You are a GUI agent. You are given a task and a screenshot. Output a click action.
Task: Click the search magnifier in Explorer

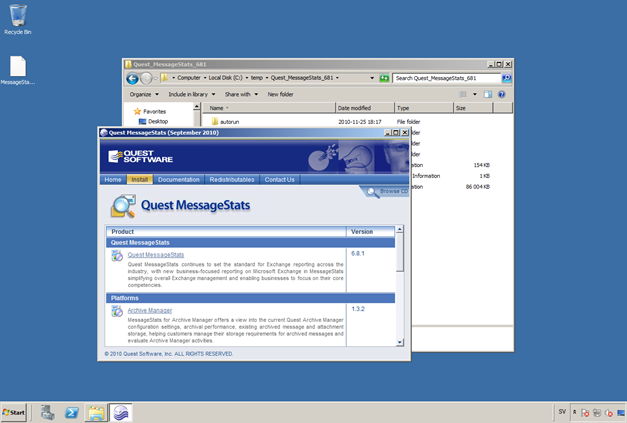click(506, 78)
